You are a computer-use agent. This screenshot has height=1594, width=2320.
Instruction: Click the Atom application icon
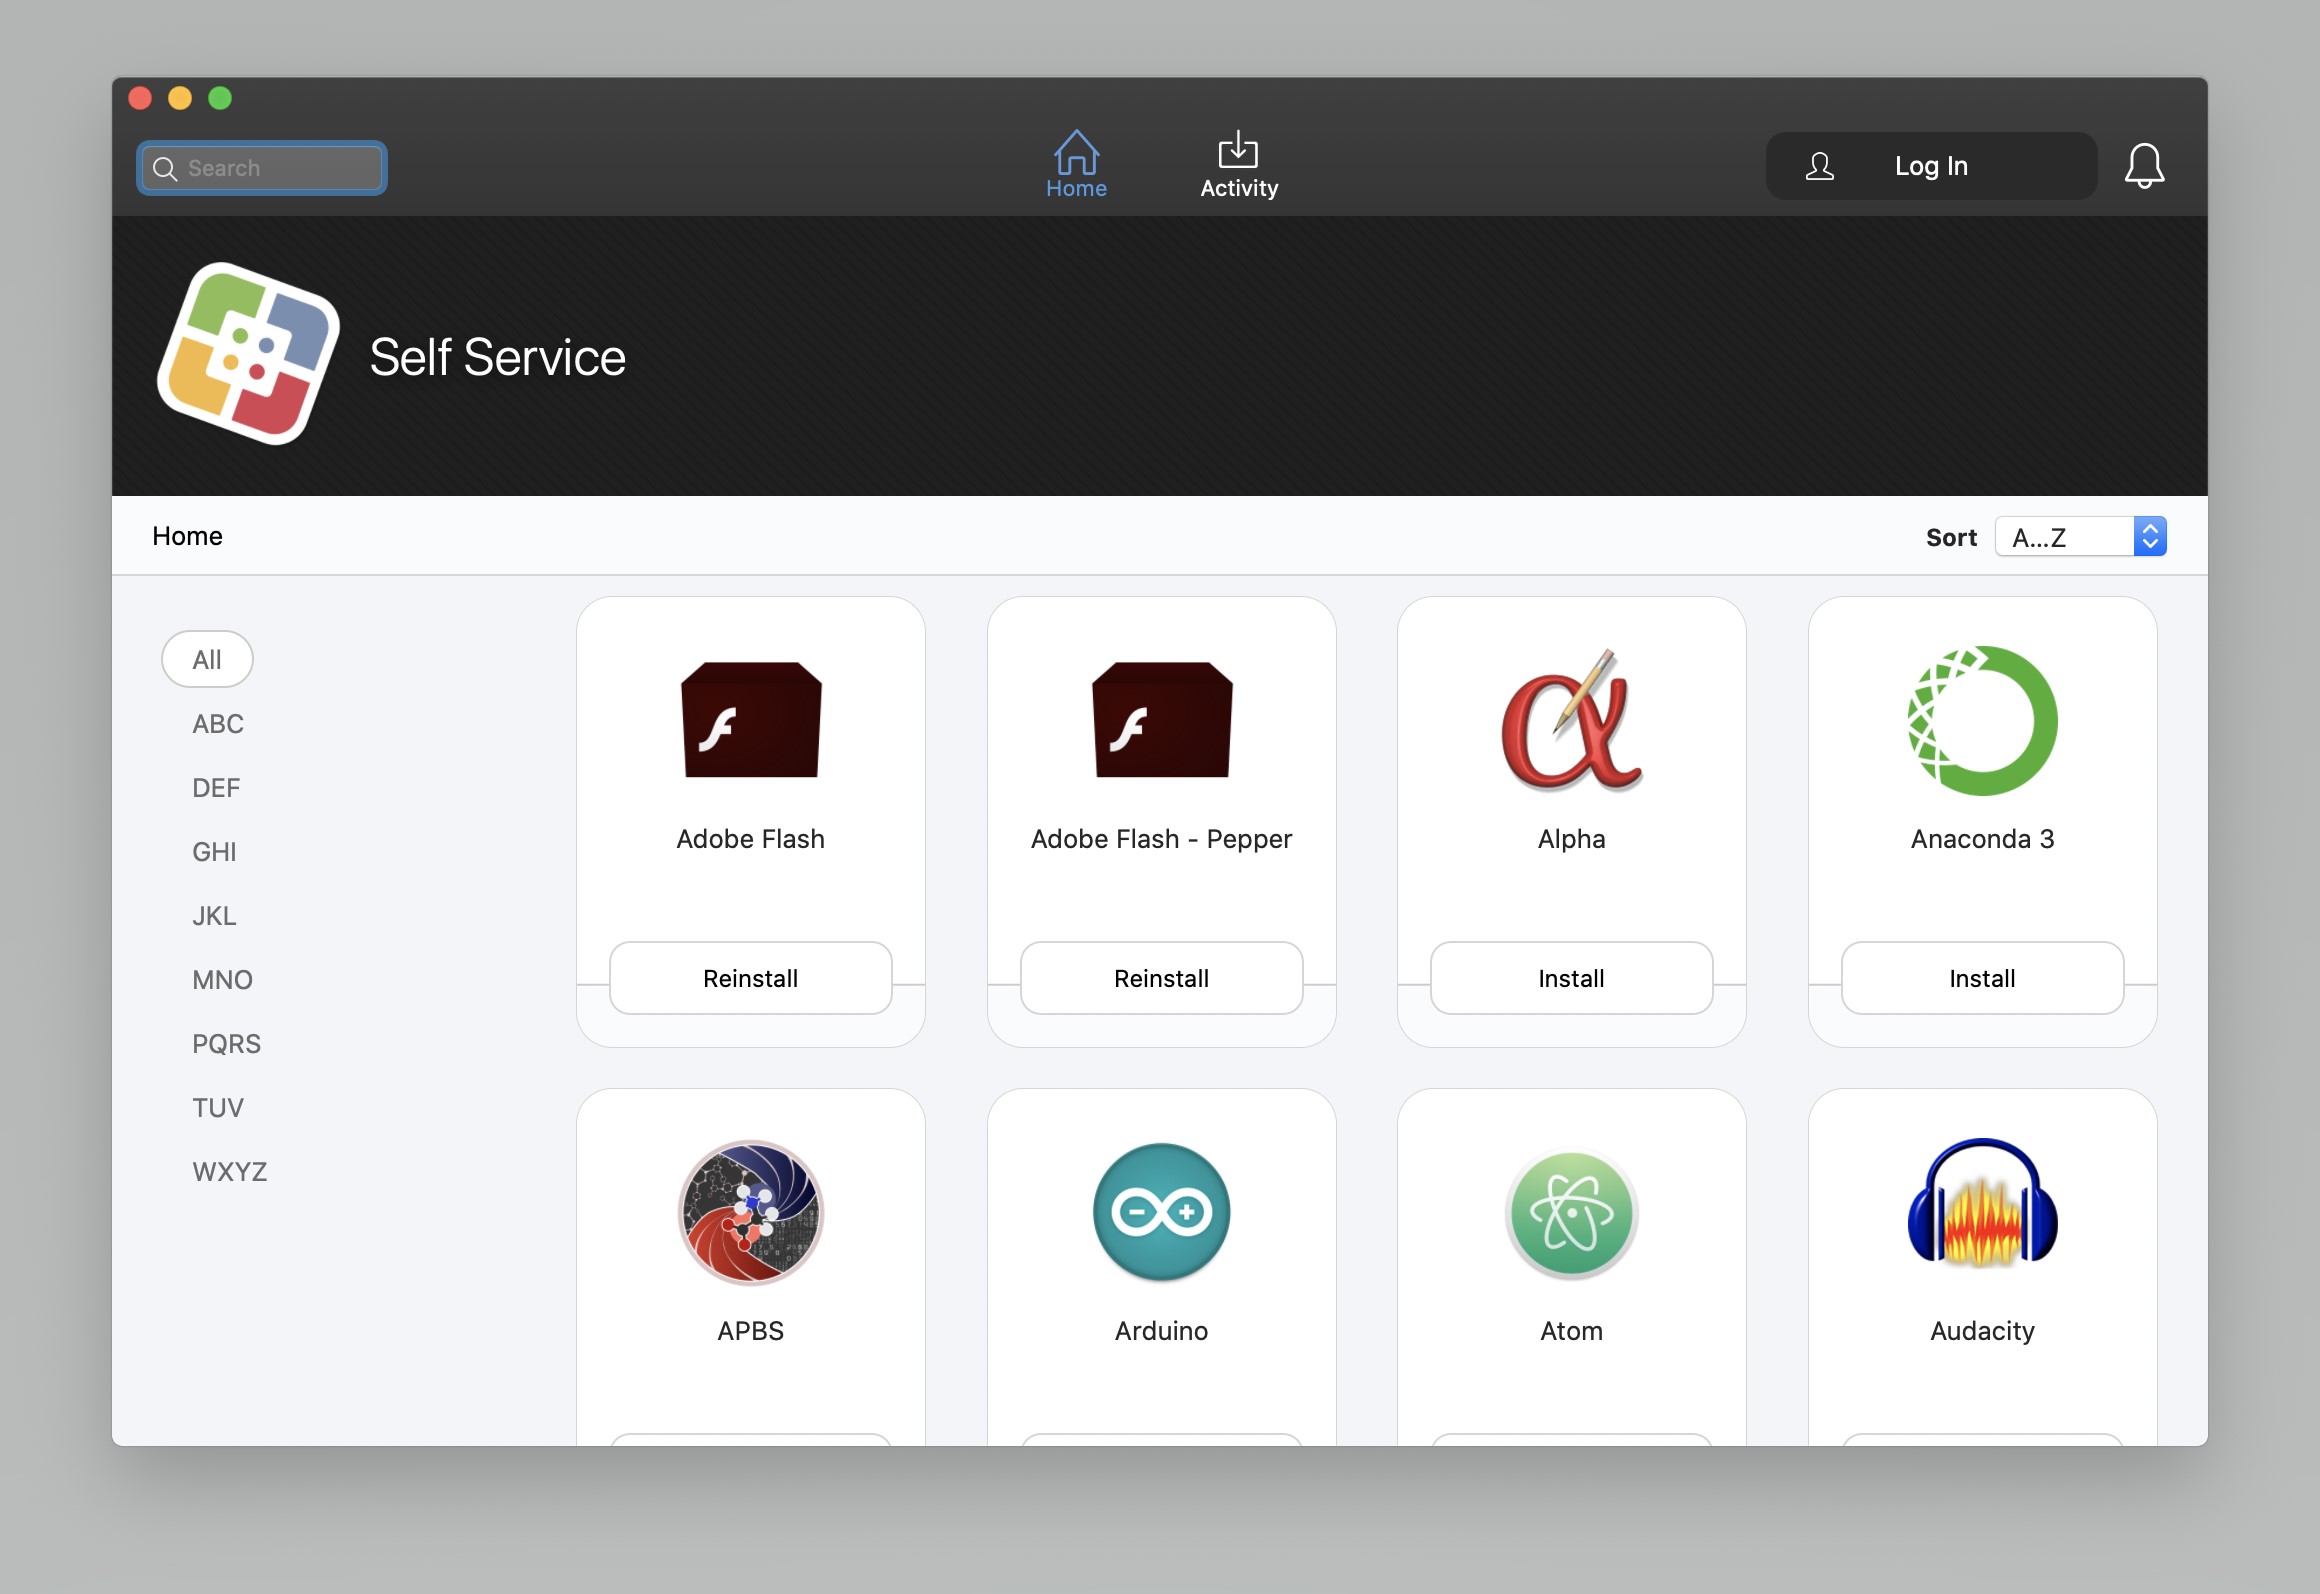(x=1571, y=1210)
